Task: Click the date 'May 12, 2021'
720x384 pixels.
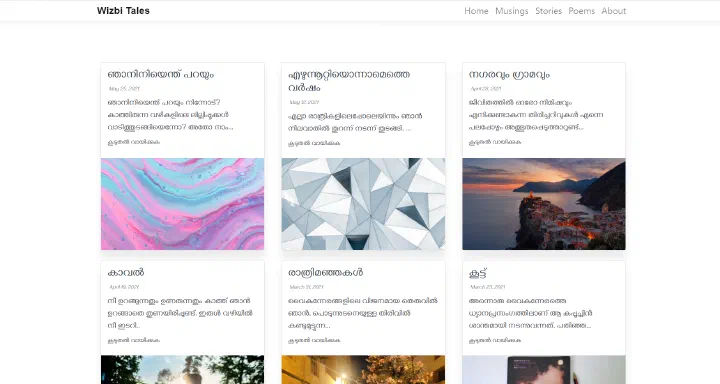Action: pos(304,102)
